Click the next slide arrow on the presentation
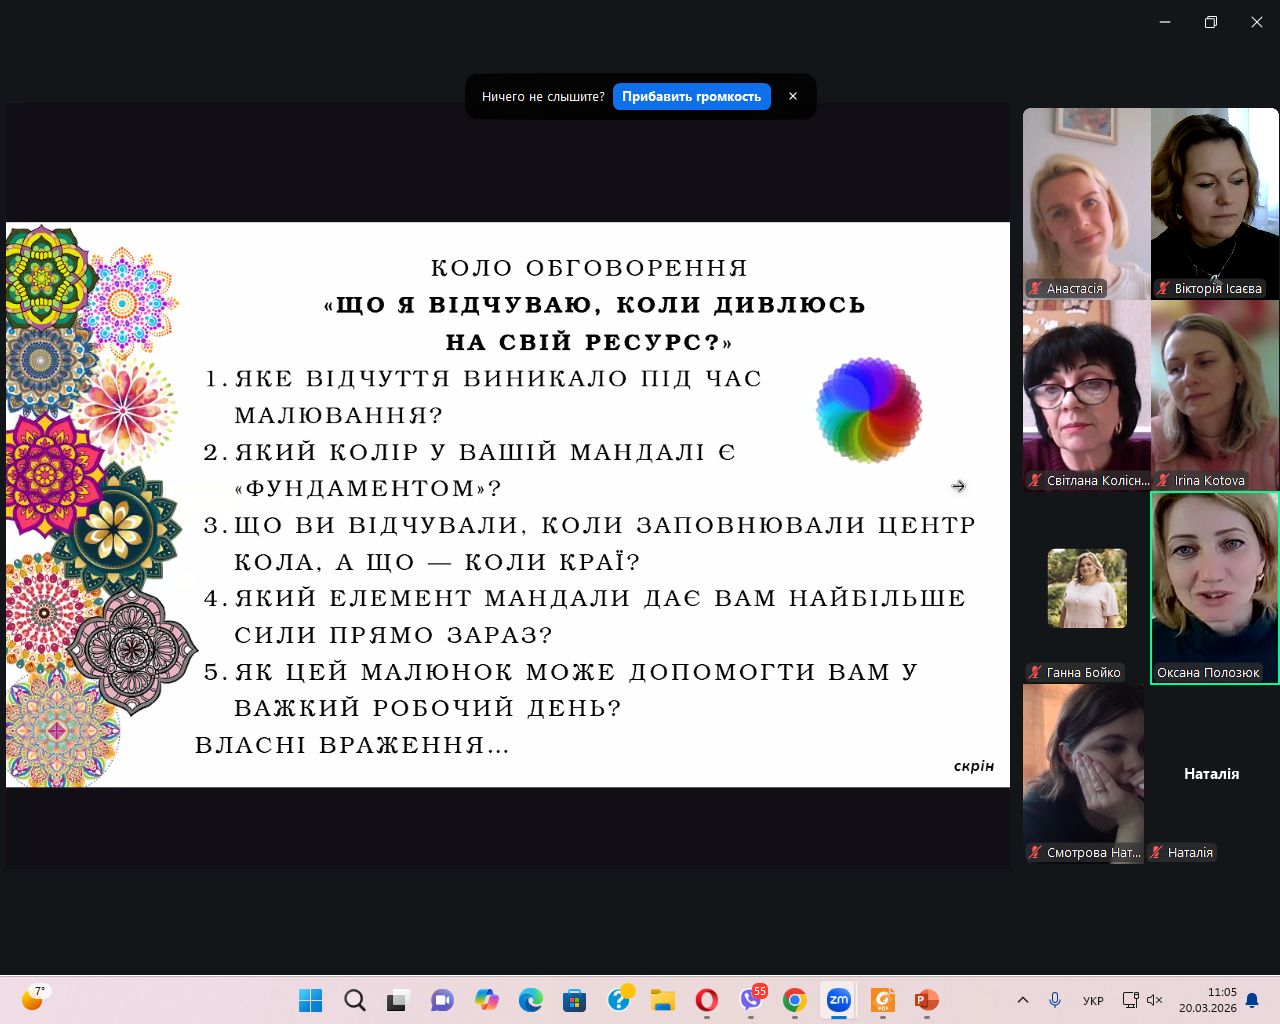Screen dimensions: 1280x1024 (x=958, y=486)
